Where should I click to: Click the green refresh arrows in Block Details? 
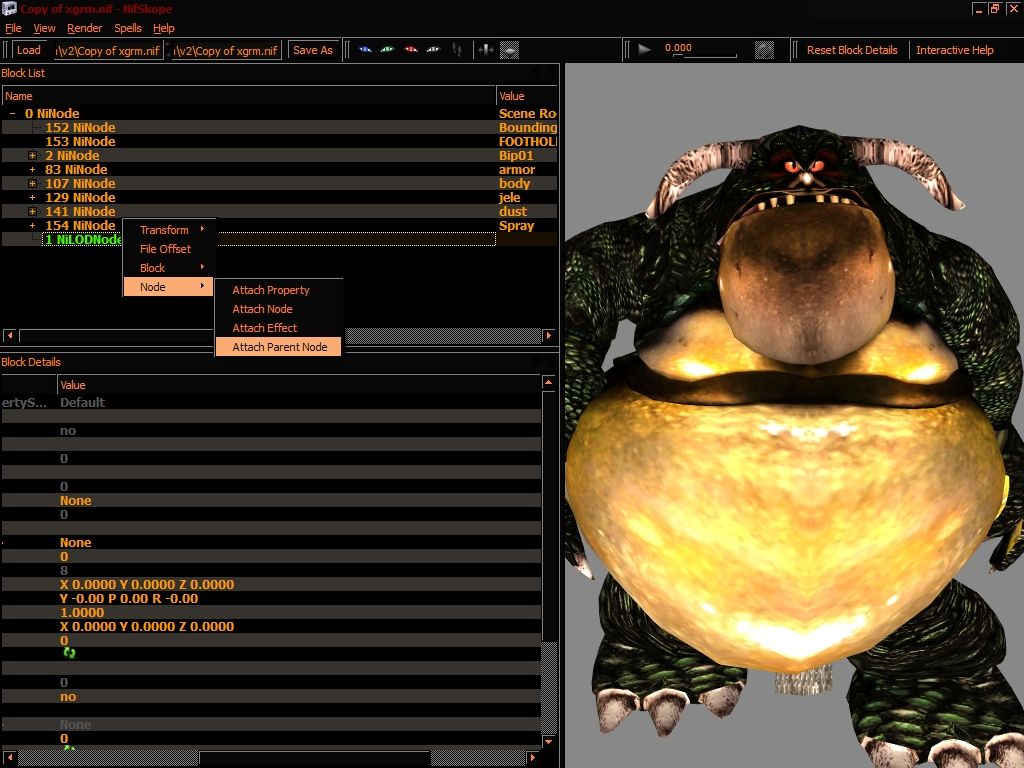(x=69, y=652)
